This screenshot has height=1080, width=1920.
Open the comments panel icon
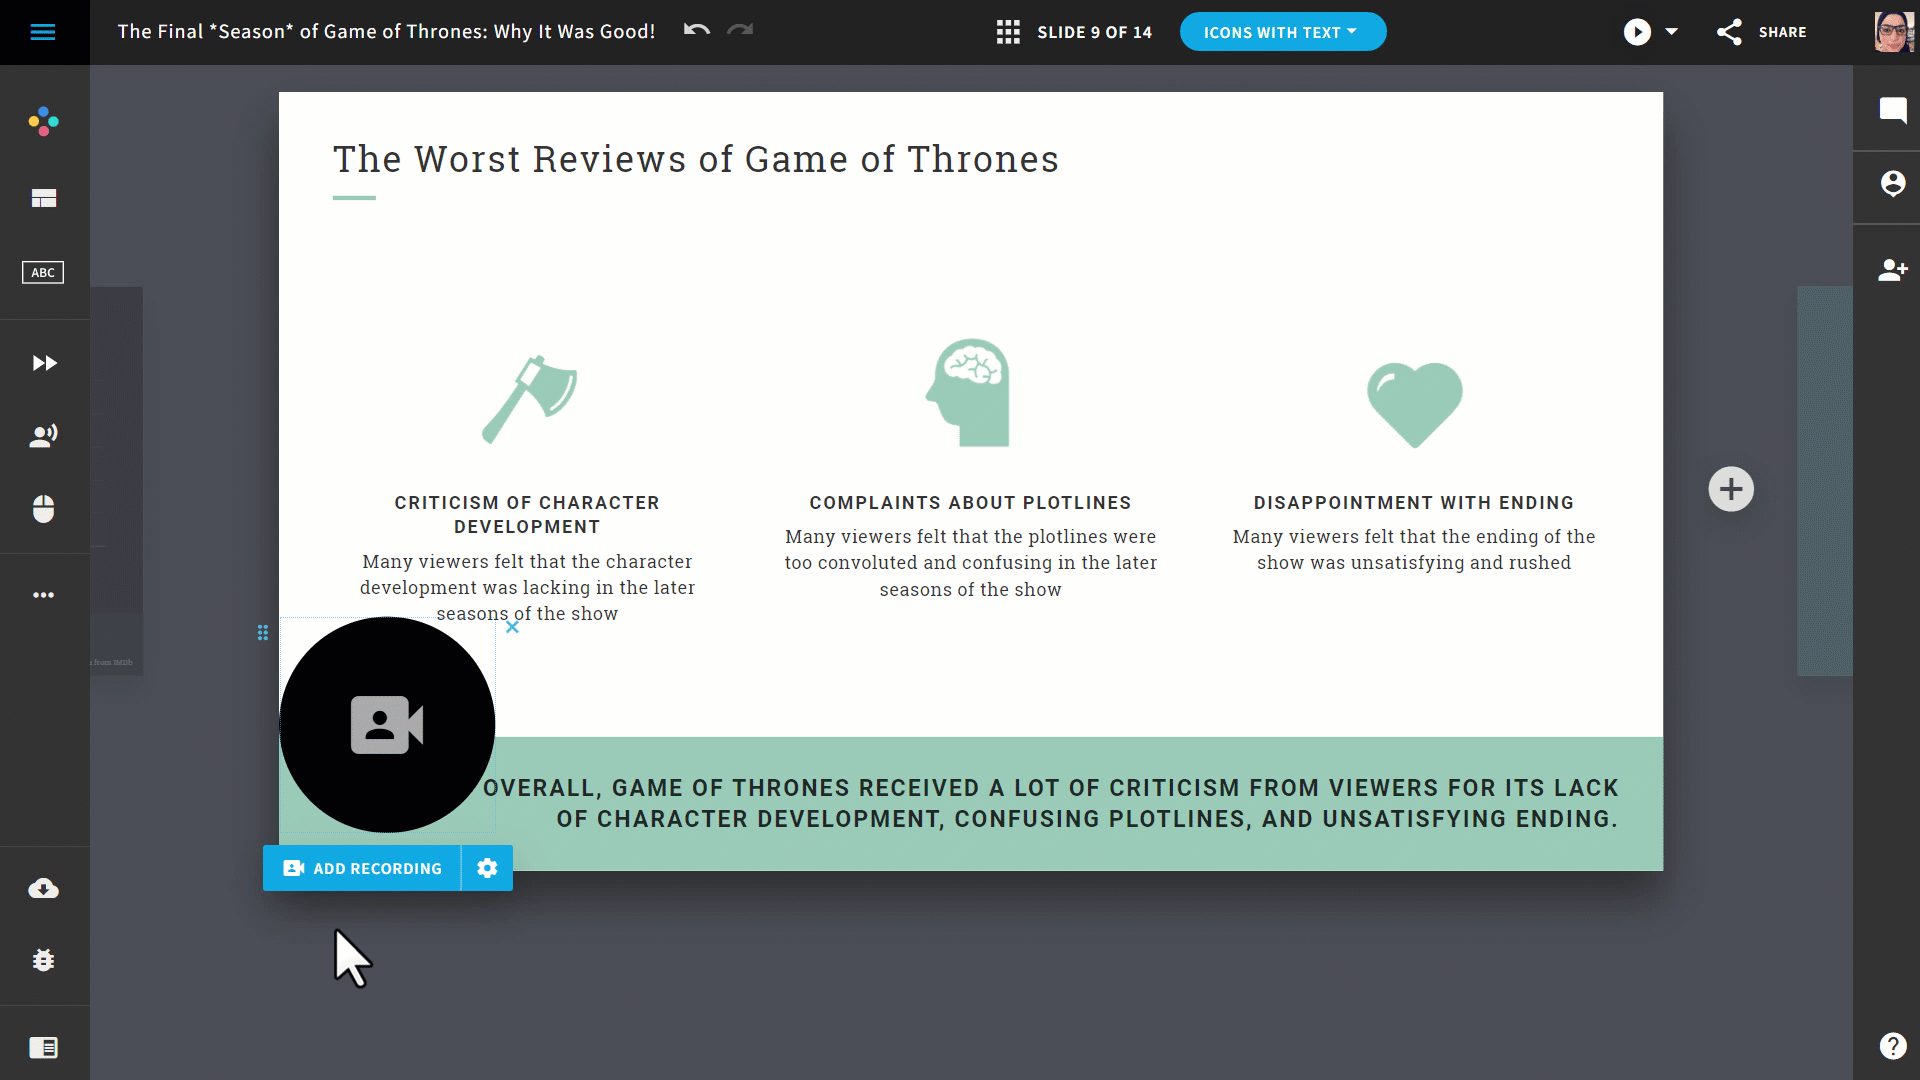pos(1893,110)
